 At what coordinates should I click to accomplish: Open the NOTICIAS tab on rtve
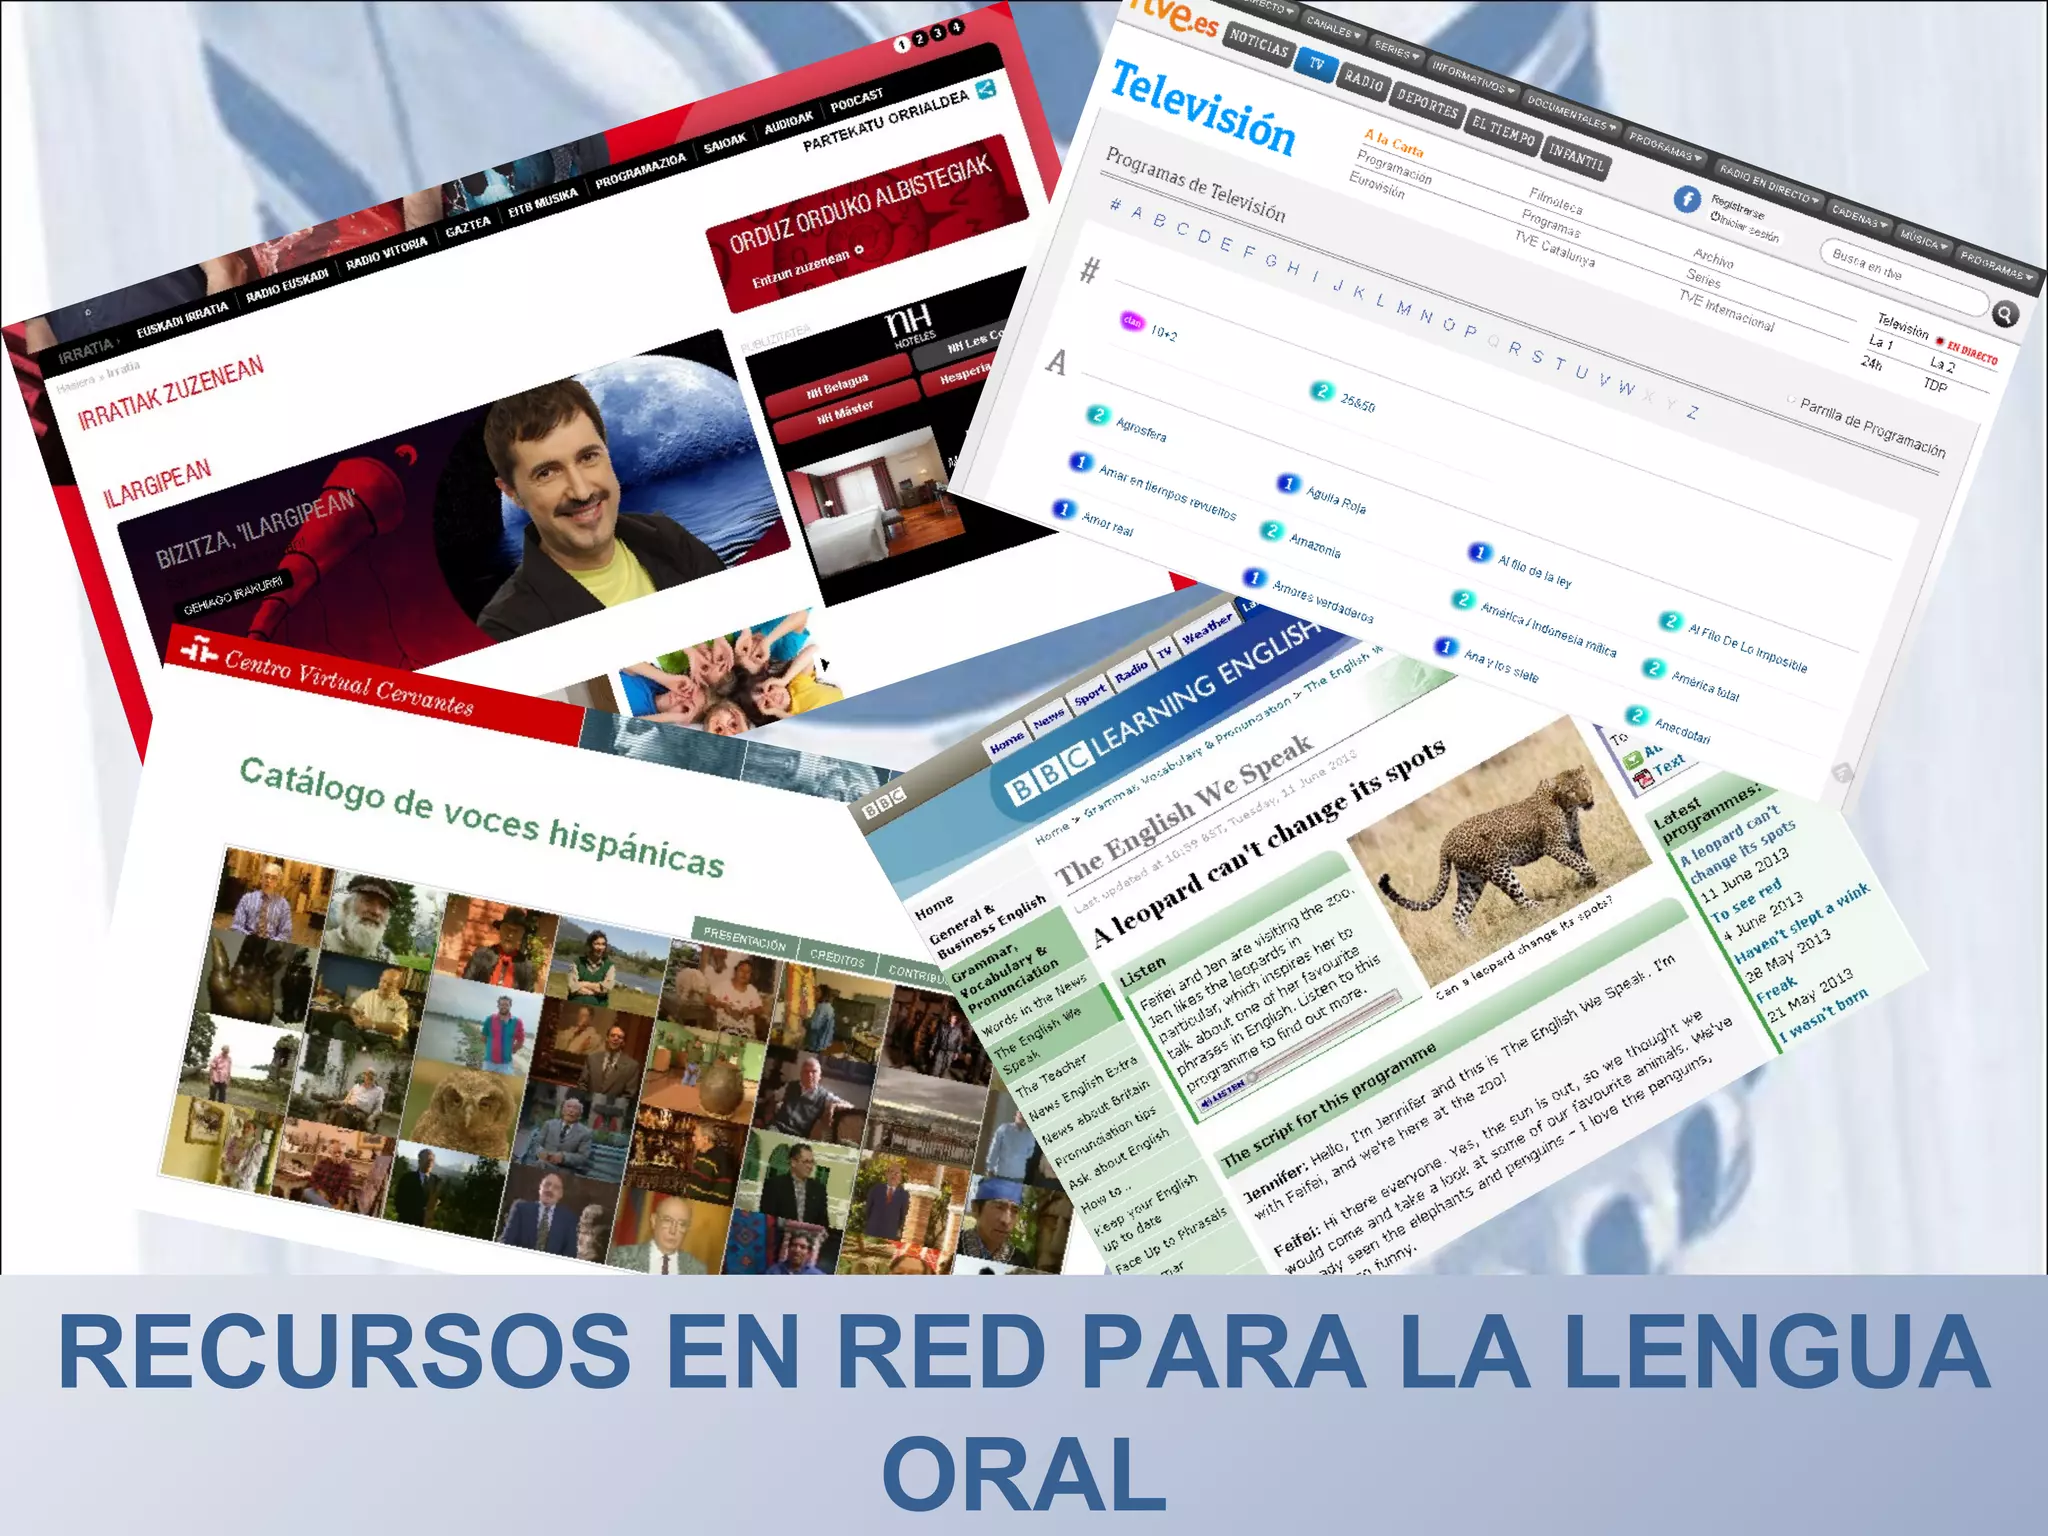coord(1260,44)
